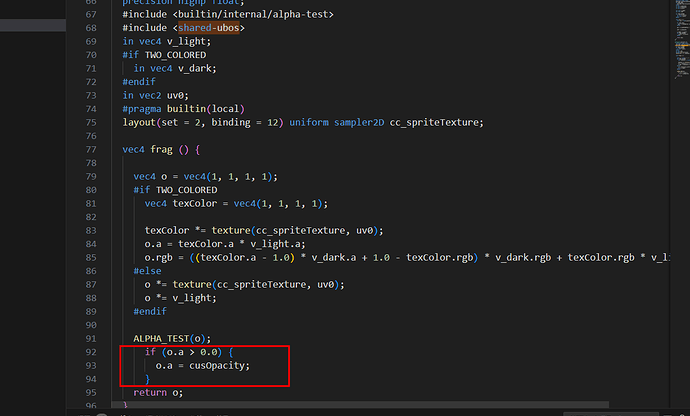Click the sampler2D keyword on line 75

[x=359, y=122]
